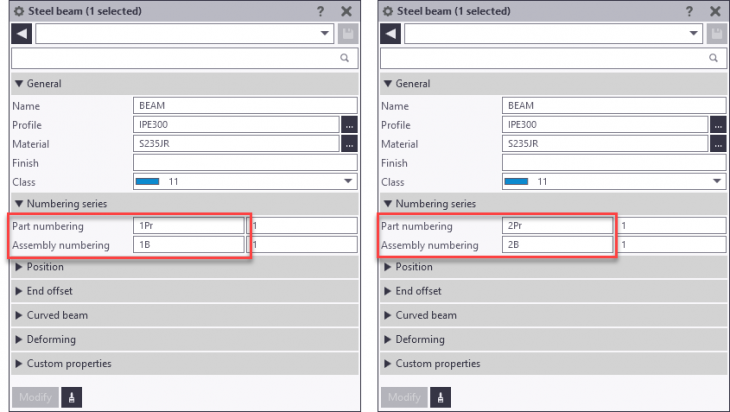Expand Position section in left panel

185,267
